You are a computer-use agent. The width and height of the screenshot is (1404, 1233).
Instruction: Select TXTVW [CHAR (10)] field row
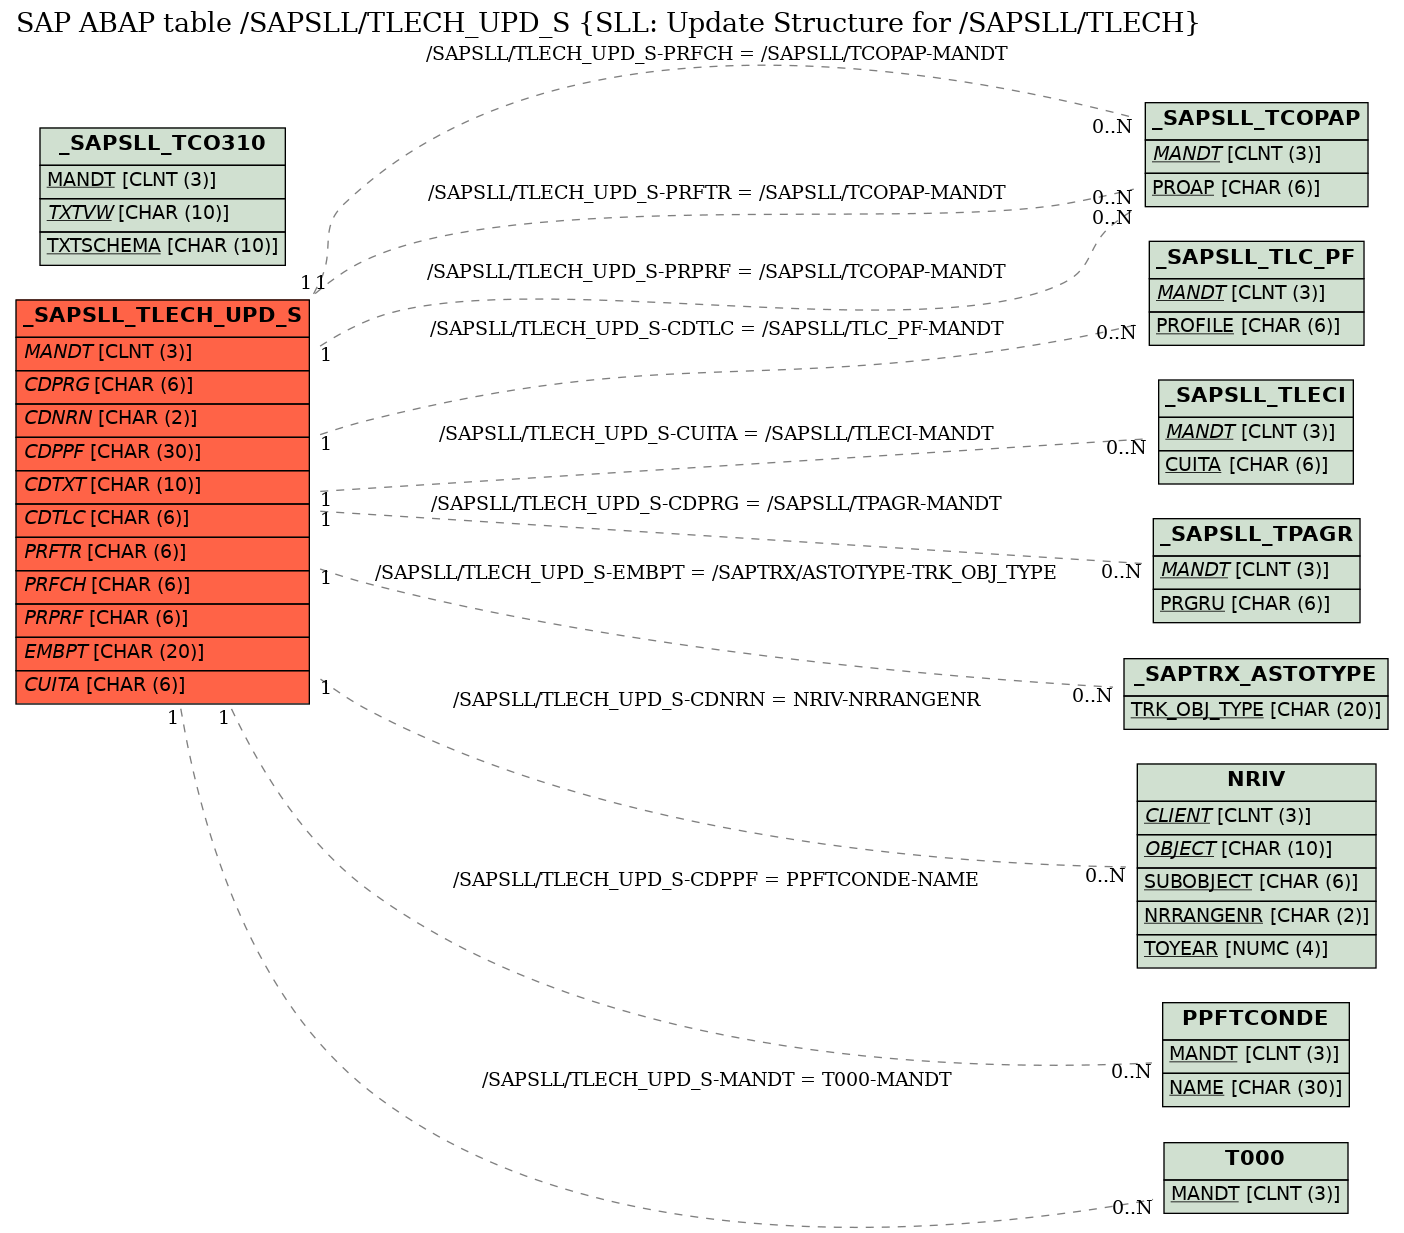162,213
